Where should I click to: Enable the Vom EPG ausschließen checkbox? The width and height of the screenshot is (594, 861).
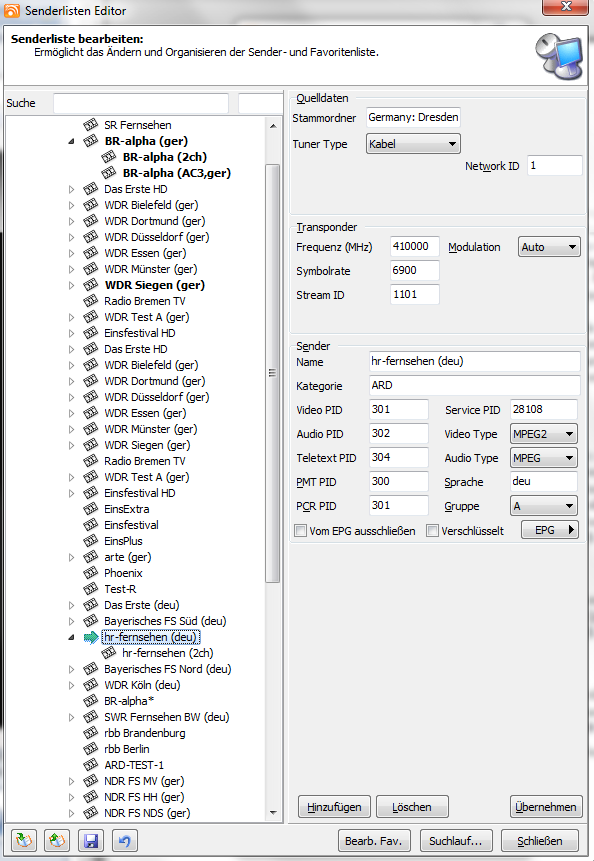click(300, 531)
